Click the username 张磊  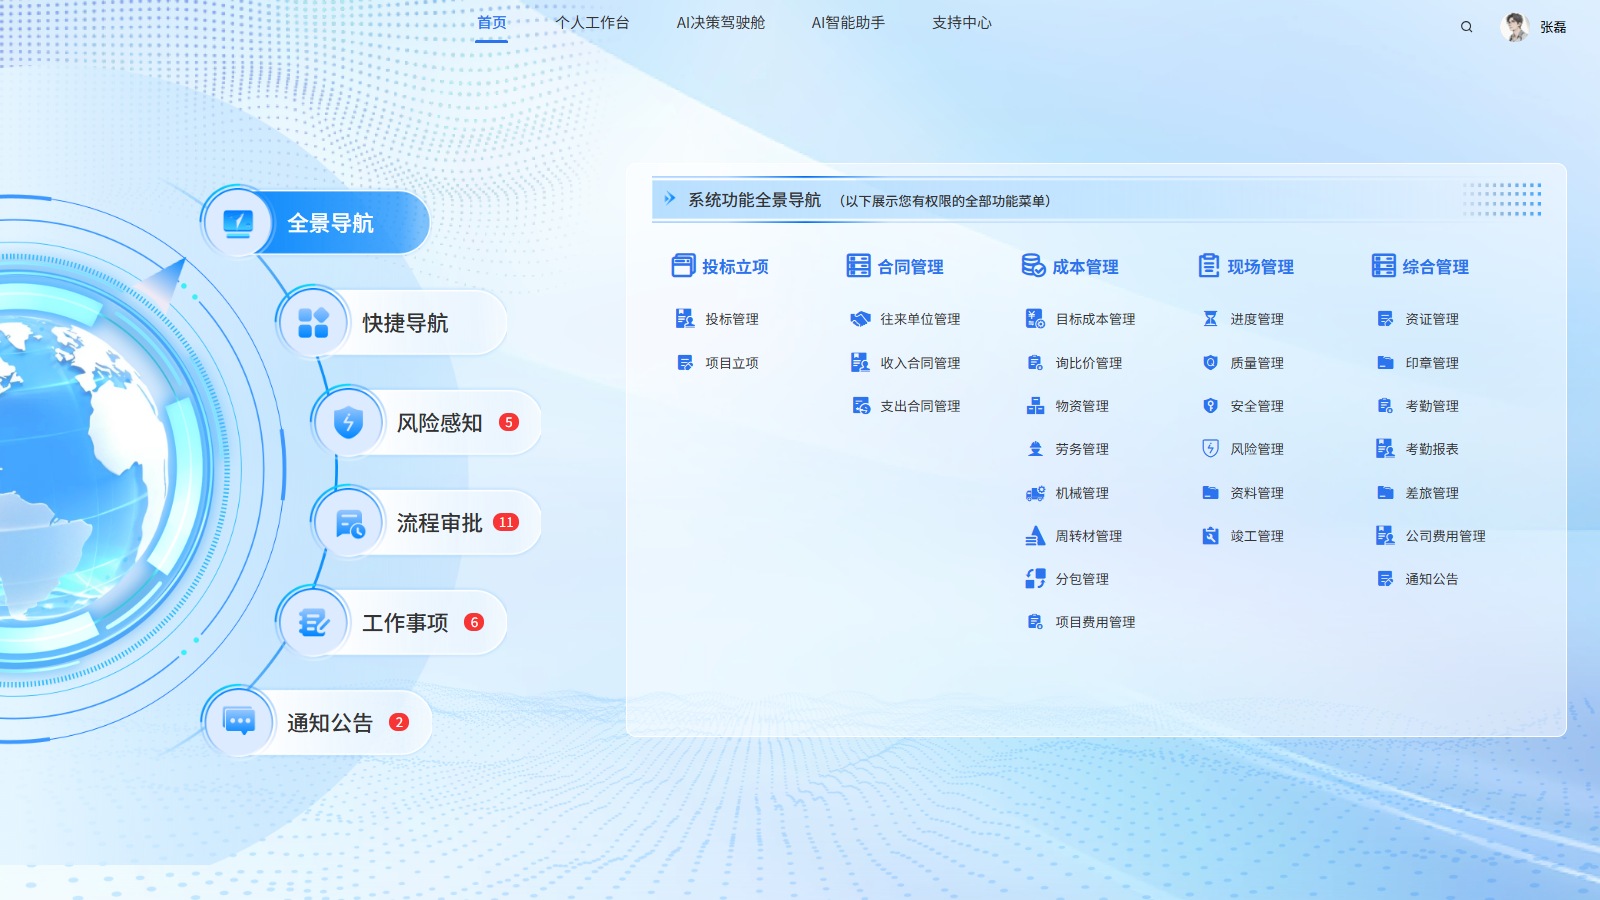[1553, 28]
